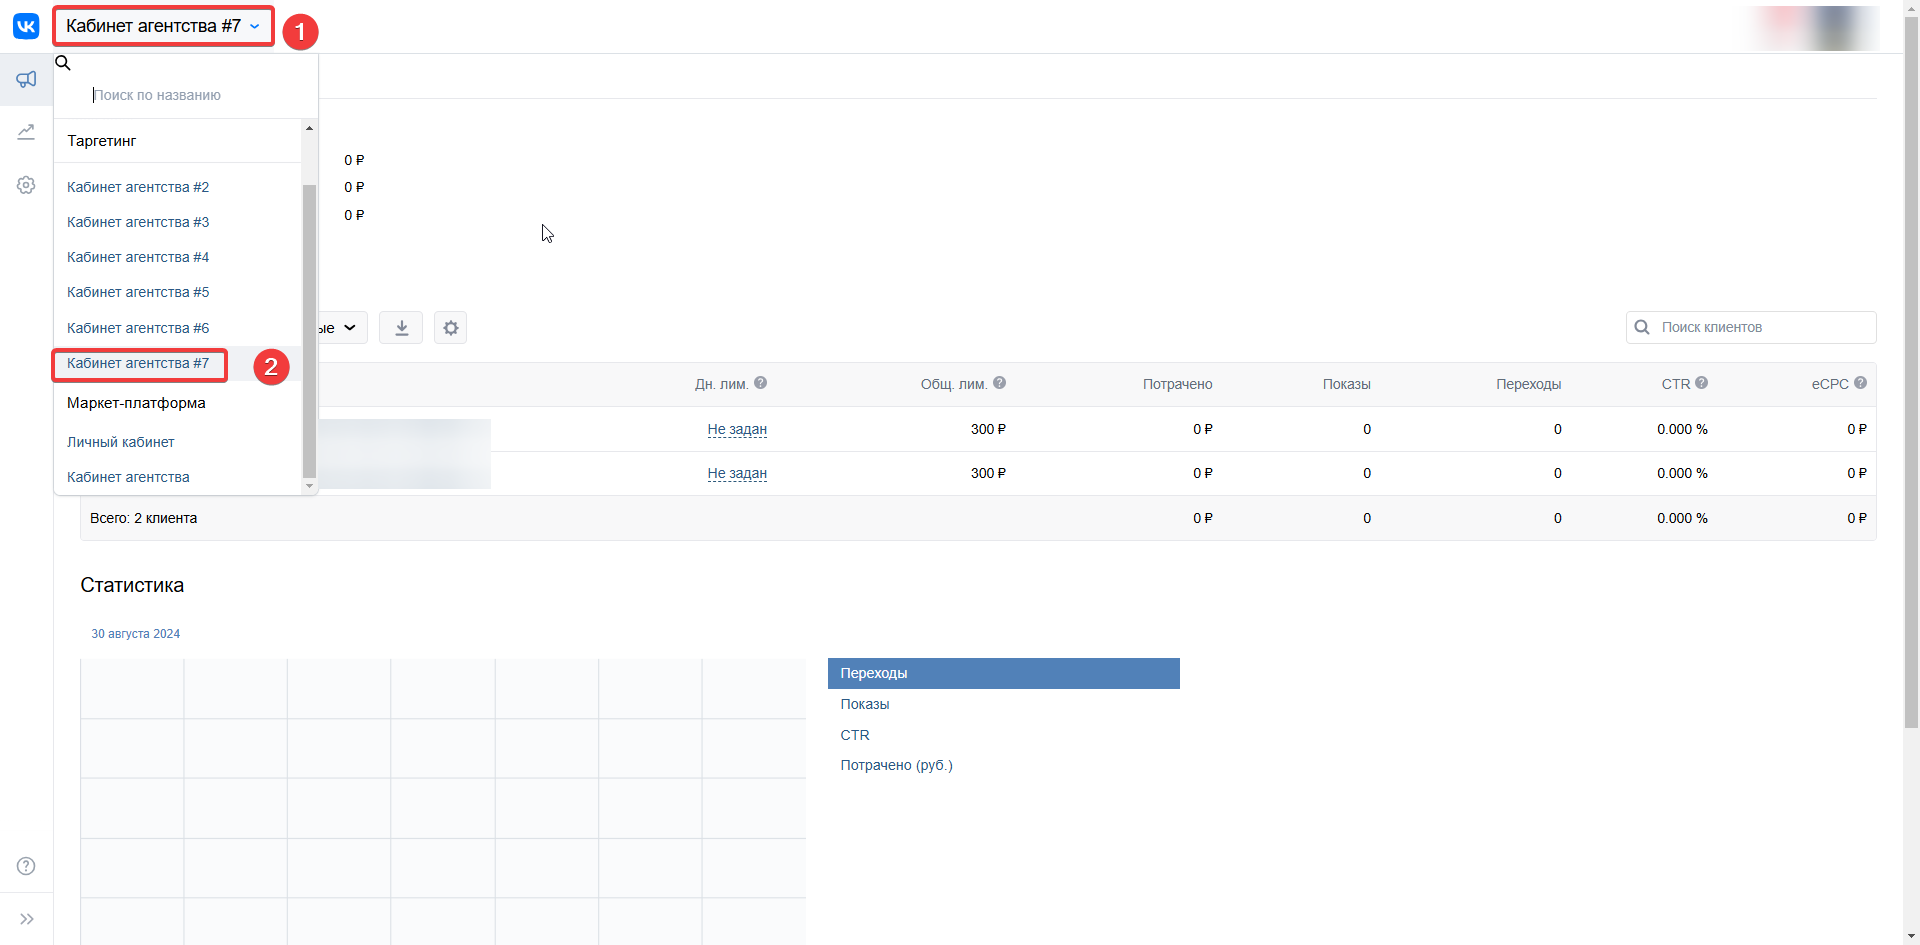
Task: Open table settings gear button
Action: tap(451, 328)
